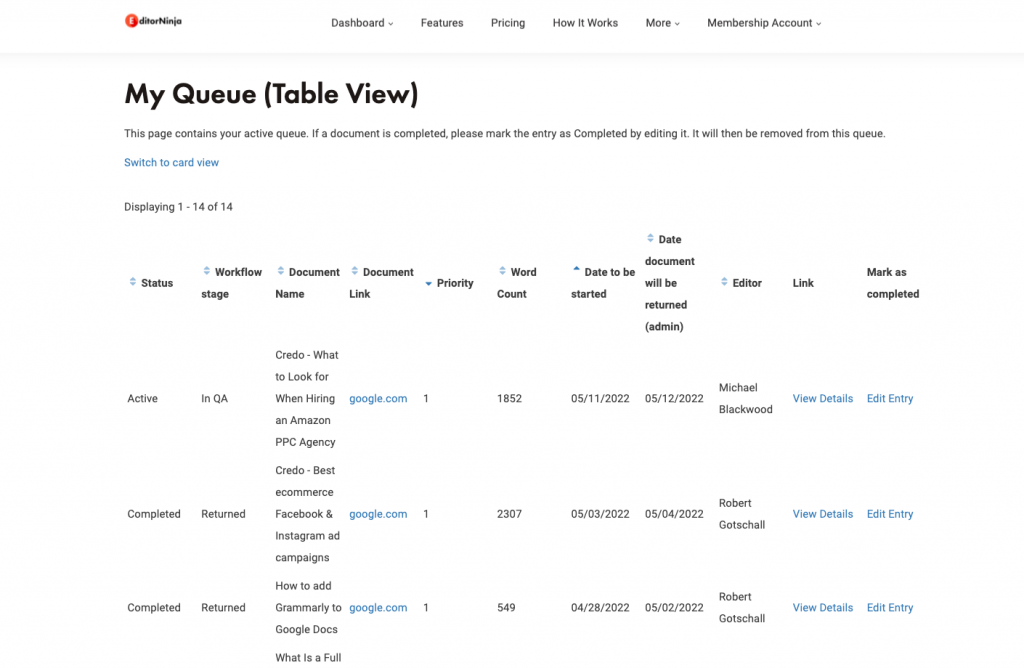View Details for the 2307-word document
This screenshot has width=1024, height=668.
(x=823, y=514)
